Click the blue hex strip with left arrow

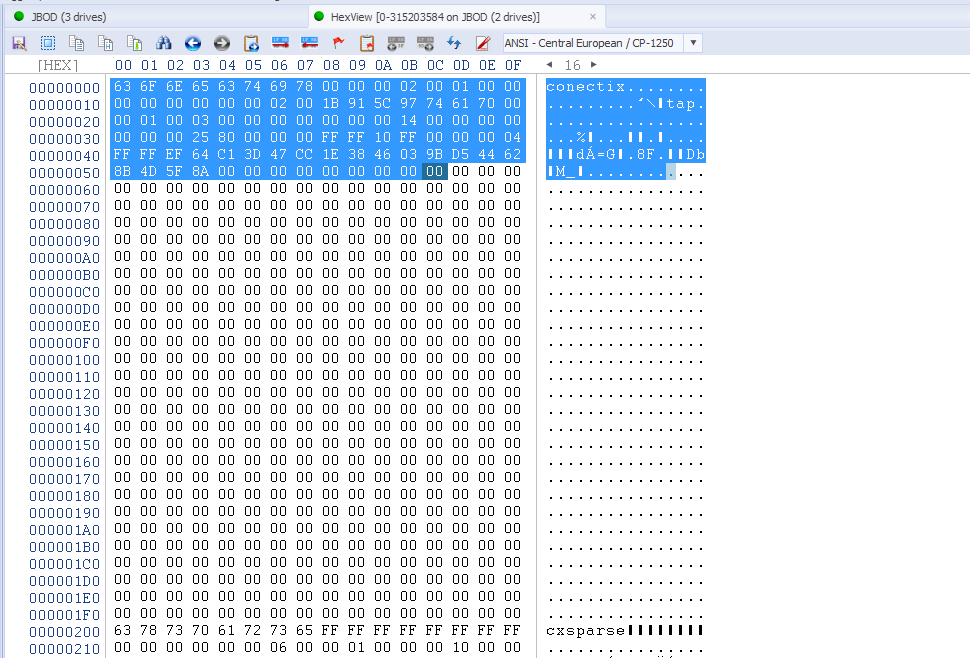[309, 43]
